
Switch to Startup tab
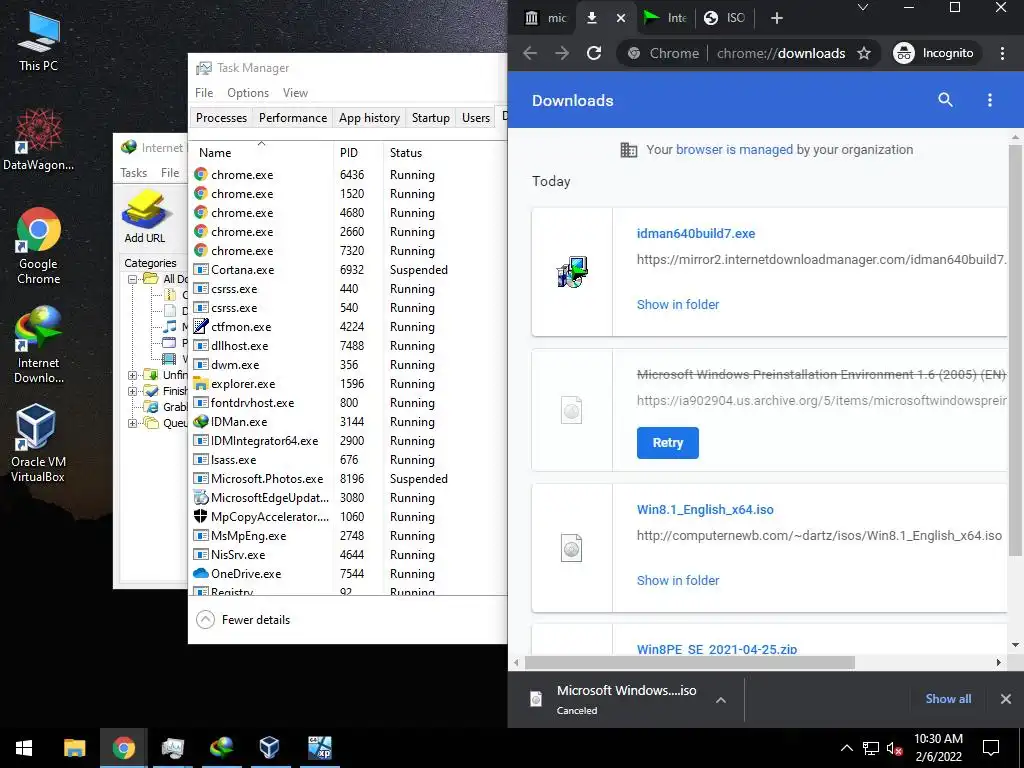click(x=430, y=118)
